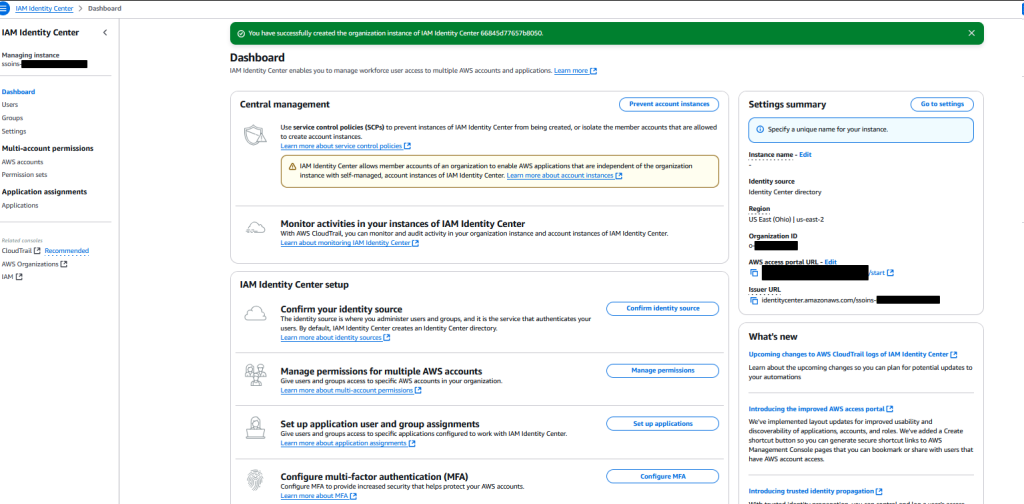
Task: Click the cloud monitoring icon beside CloudTrail section
Action: coord(255,228)
